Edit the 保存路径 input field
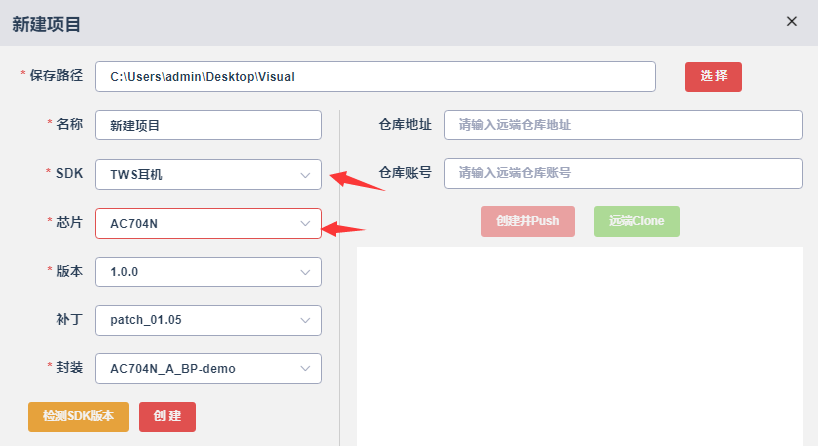 pos(375,77)
